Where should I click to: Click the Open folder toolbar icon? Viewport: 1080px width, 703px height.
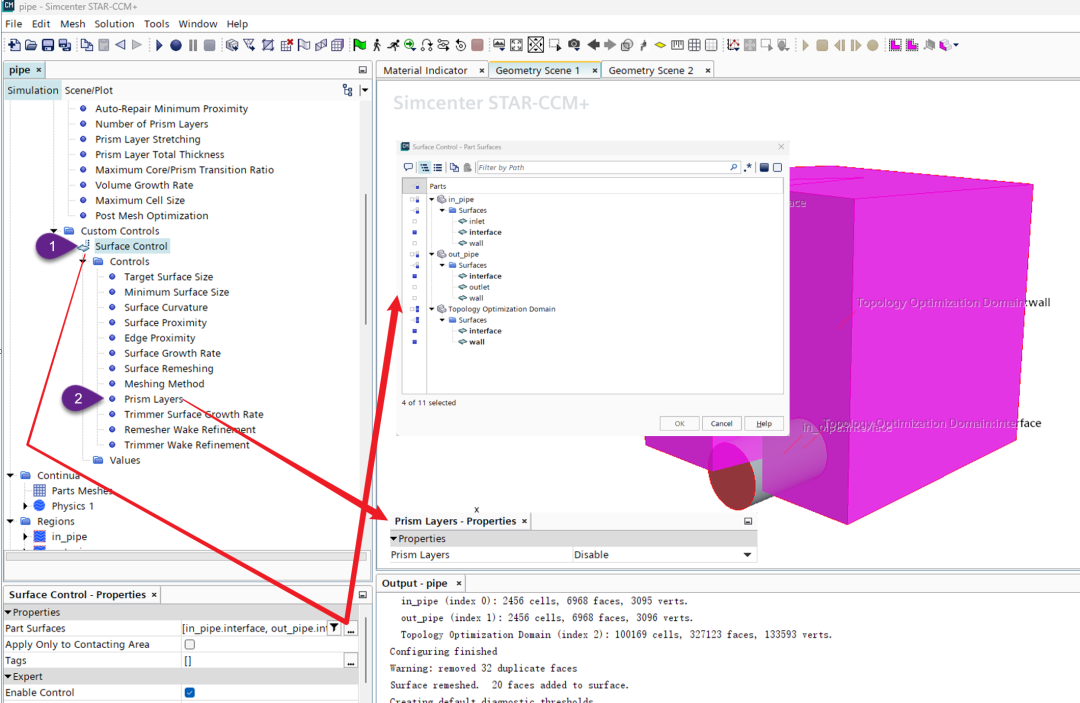click(x=31, y=45)
